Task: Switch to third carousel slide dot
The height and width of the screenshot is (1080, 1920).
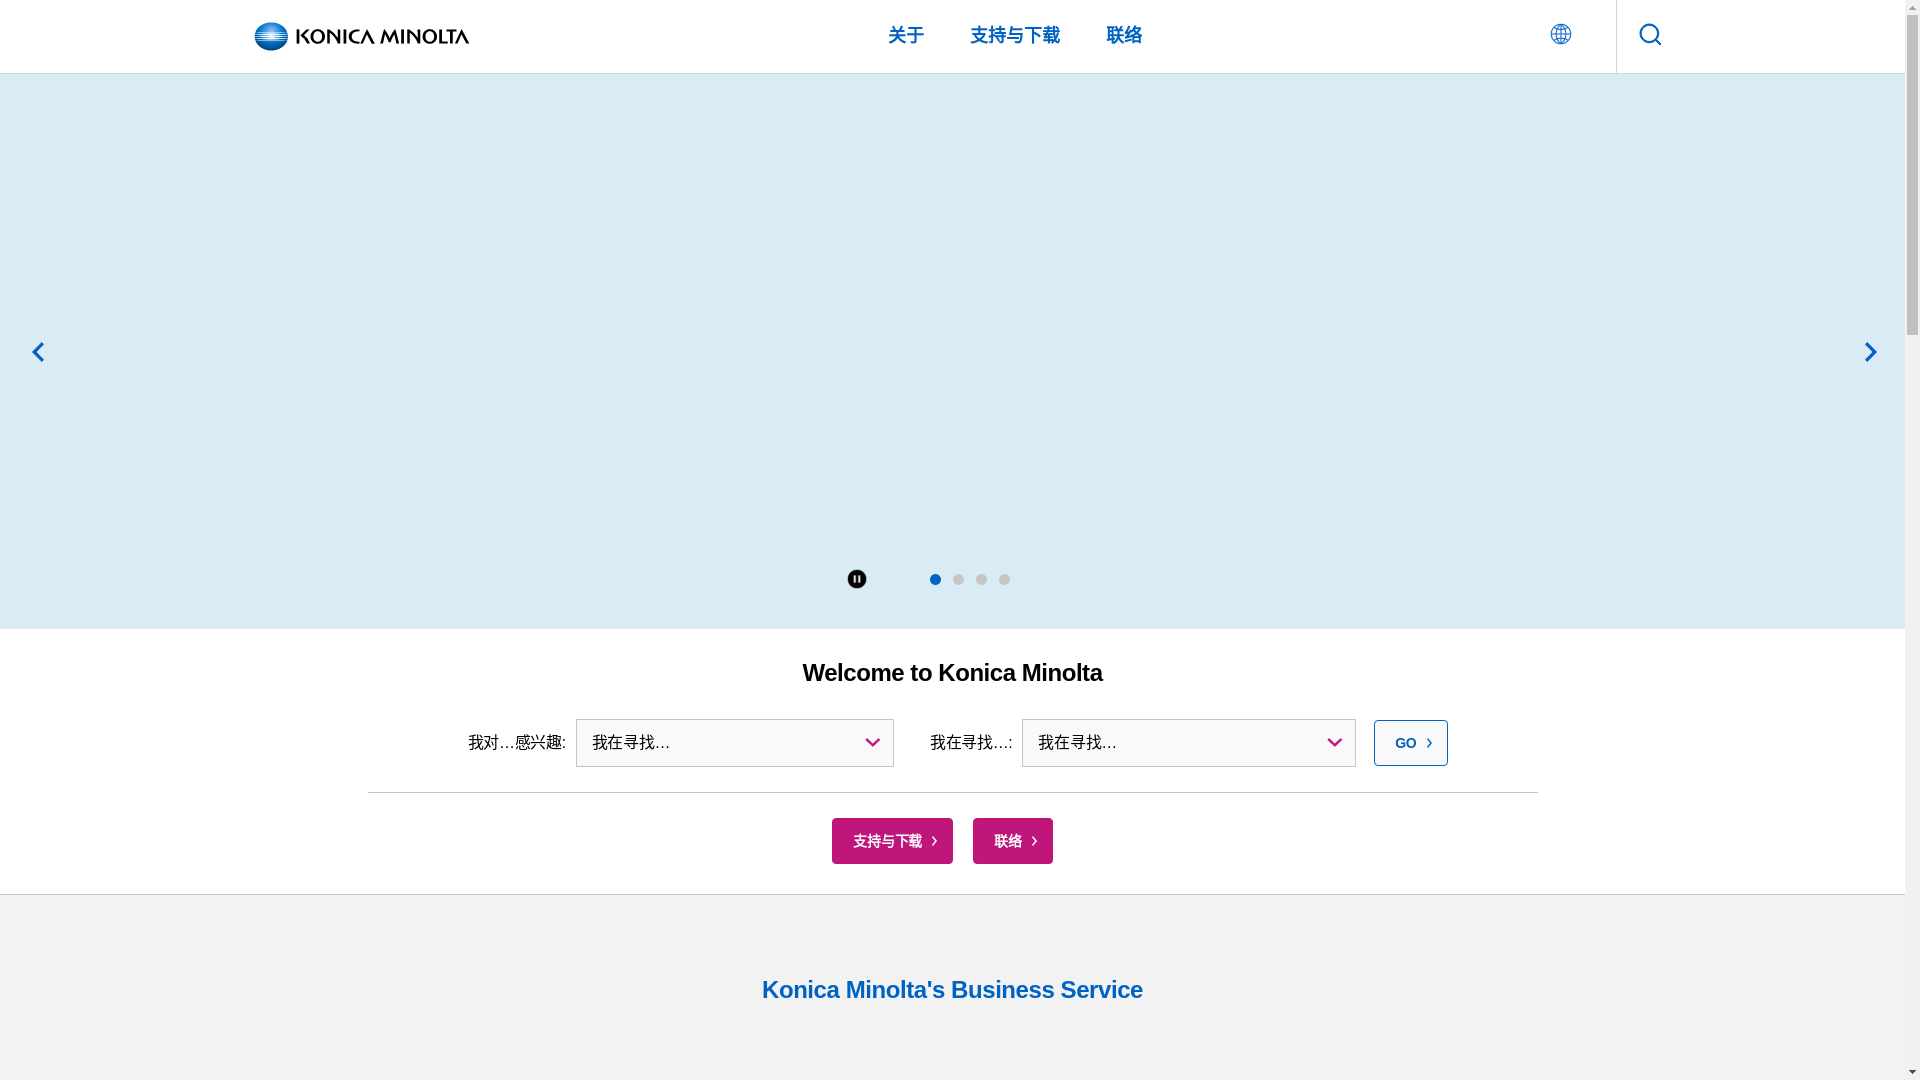Action: 981,580
